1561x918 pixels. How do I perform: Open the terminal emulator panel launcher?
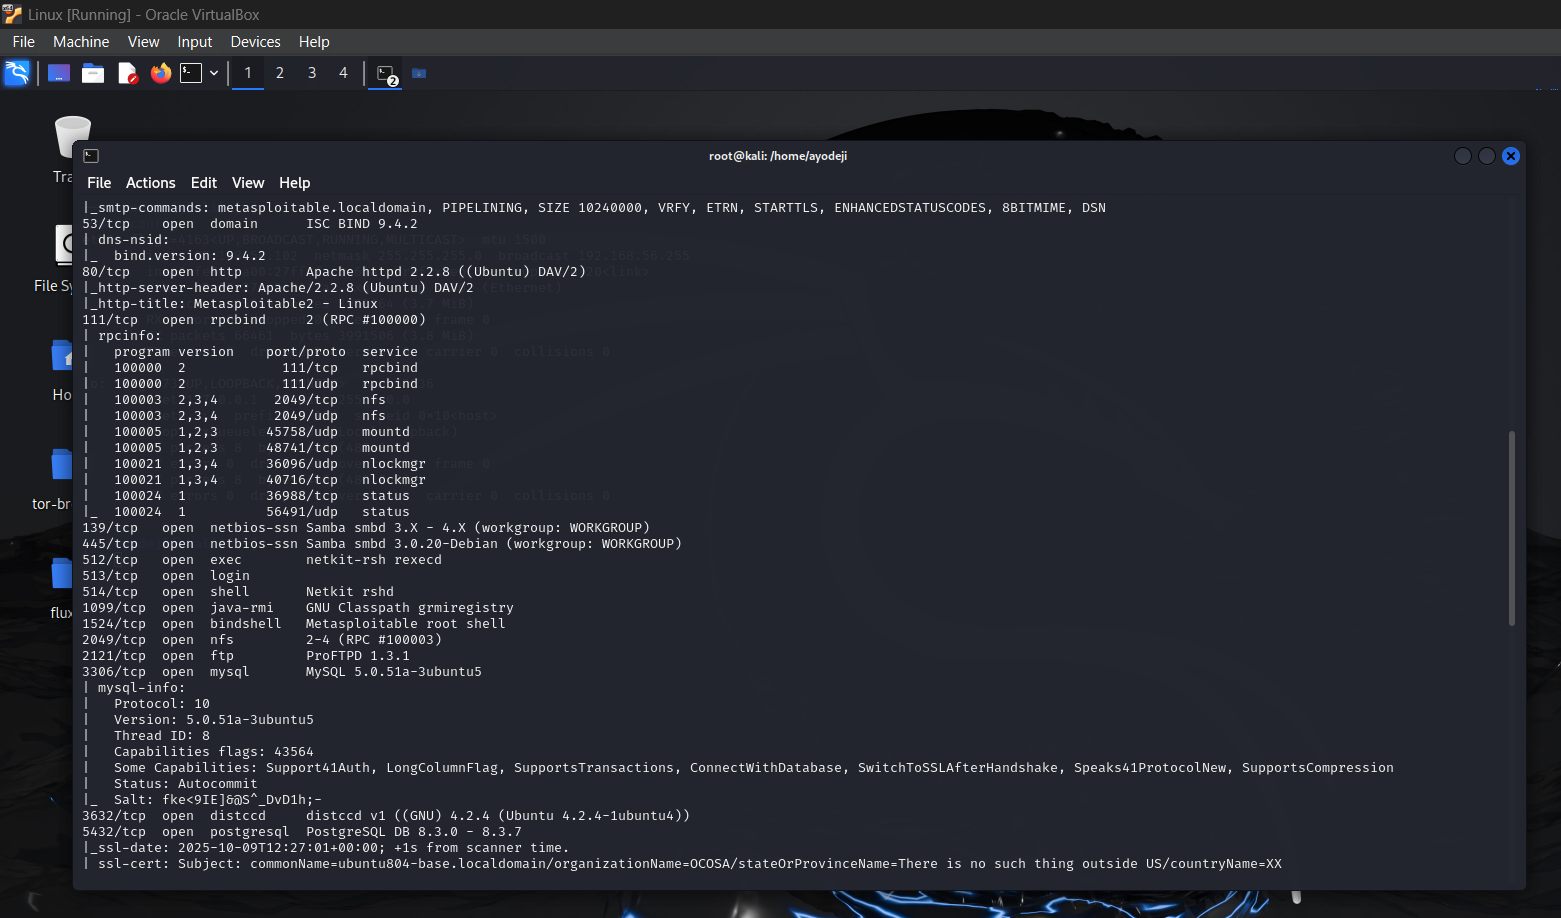click(191, 73)
